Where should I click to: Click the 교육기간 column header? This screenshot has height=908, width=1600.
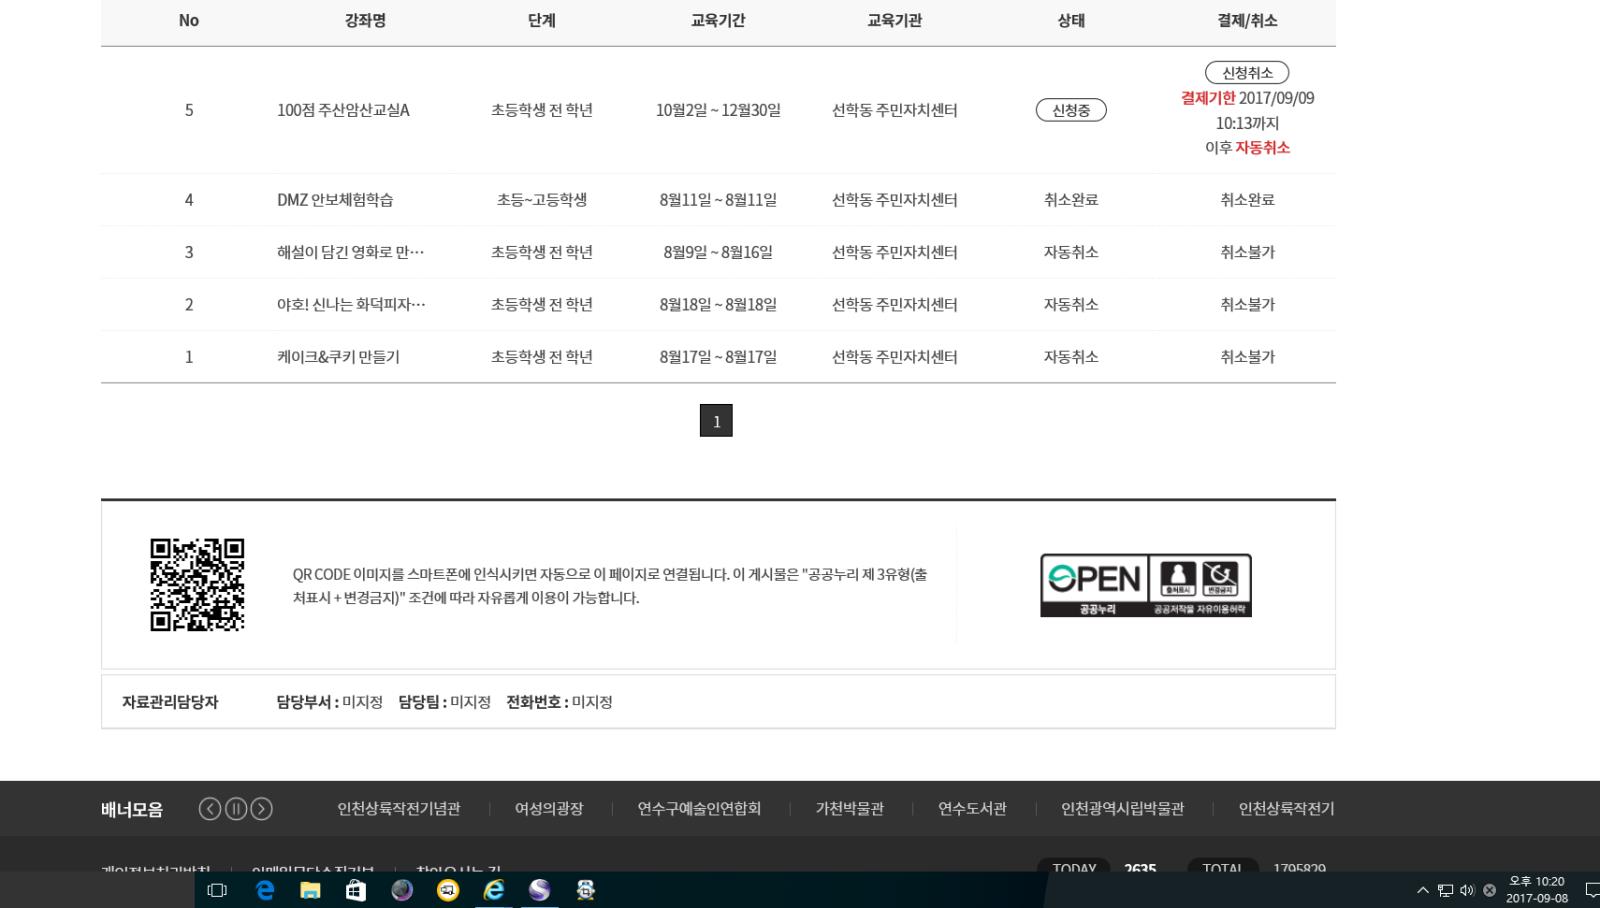click(x=718, y=20)
